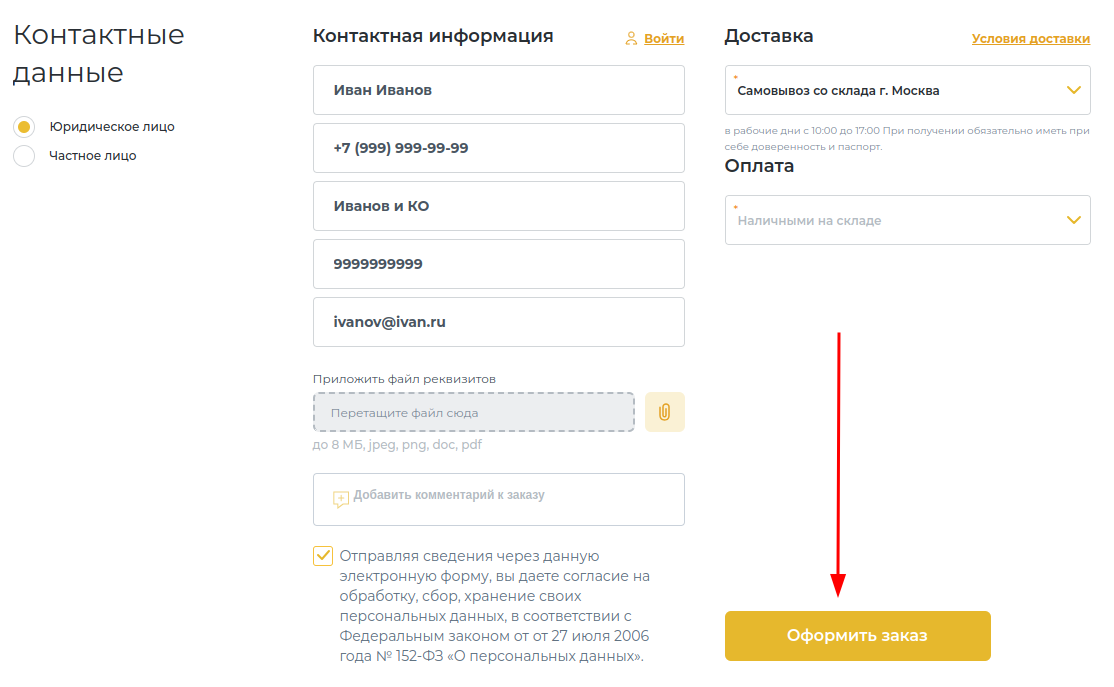The image size is (1114, 687).
Task: Click the ivanov@ivan.ru email field
Action: coord(498,322)
